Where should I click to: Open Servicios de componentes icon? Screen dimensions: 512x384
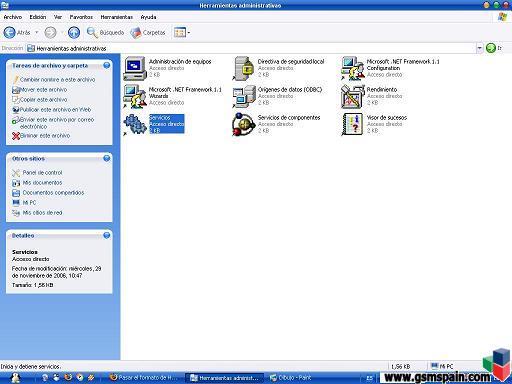pos(244,124)
